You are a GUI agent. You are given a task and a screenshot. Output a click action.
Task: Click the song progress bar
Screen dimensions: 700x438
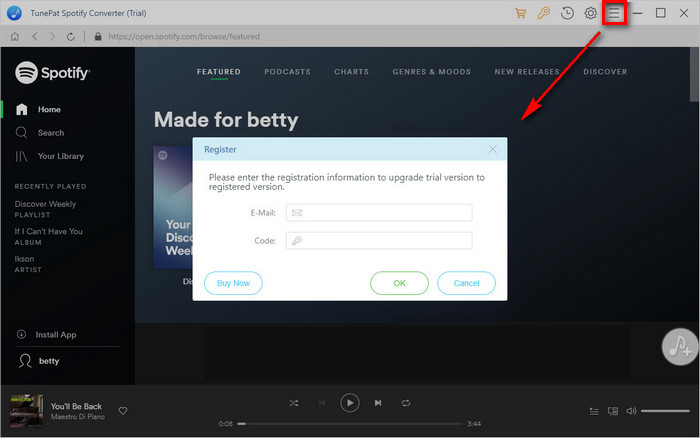tap(350, 424)
